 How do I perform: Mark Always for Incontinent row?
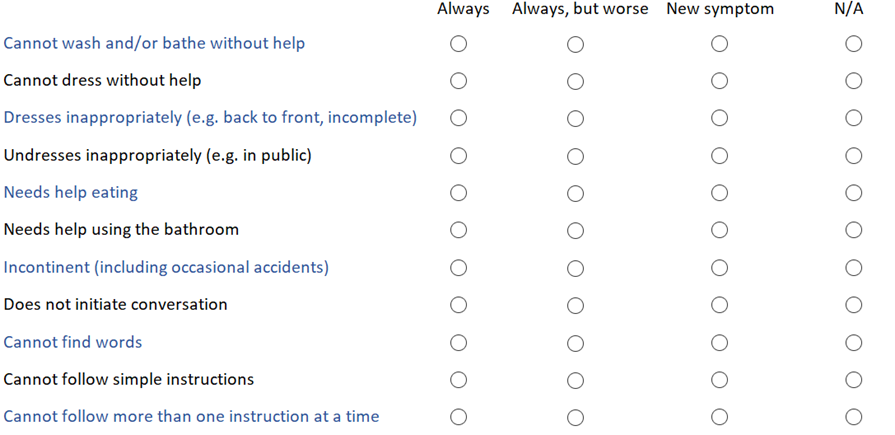458,268
